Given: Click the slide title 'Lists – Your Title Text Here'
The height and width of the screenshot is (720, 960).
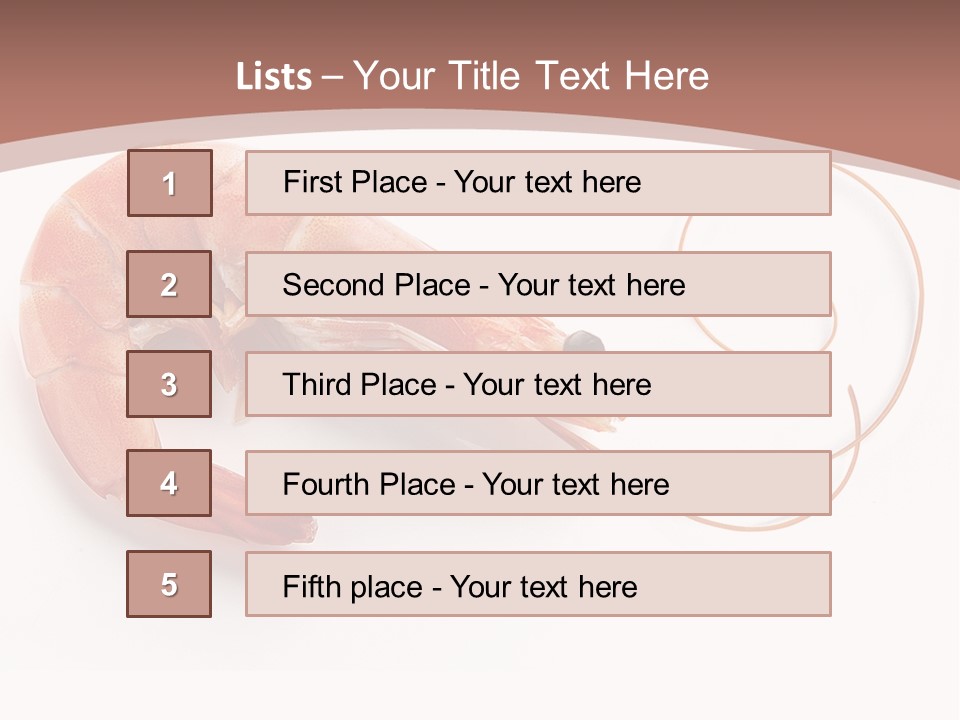Looking at the screenshot, I should (472, 76).
